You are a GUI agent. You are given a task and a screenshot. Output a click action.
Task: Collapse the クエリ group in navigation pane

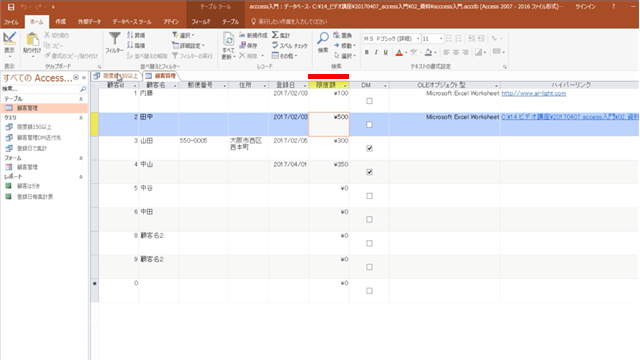[x=81, y=118]
